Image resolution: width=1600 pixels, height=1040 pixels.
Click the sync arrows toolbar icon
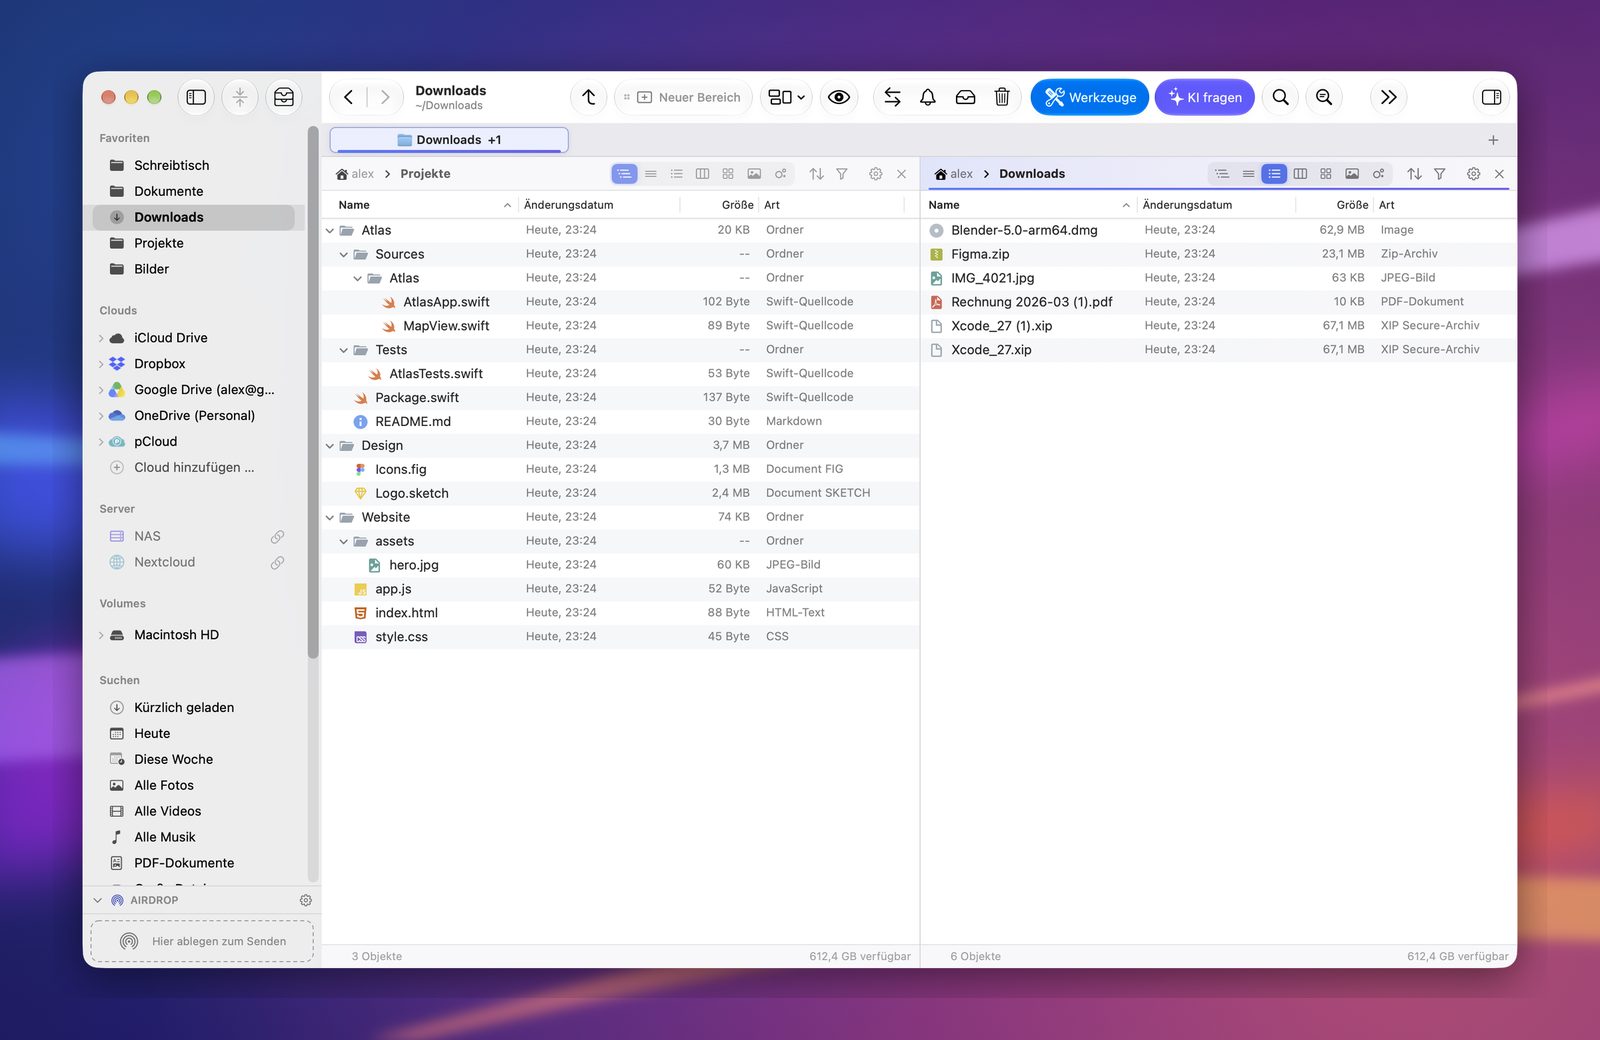coord(892,97)
